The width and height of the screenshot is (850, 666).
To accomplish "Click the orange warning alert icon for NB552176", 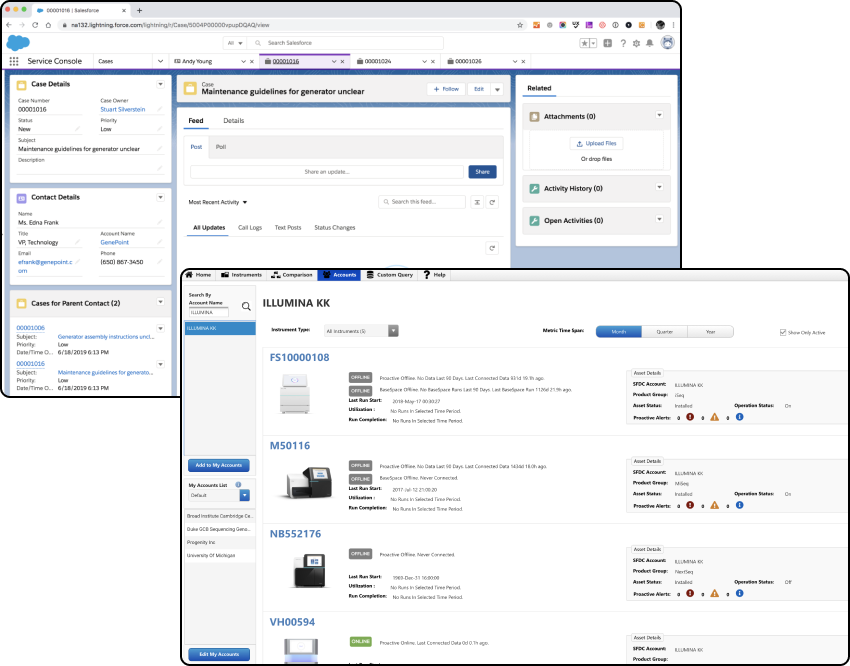I will pyautogui.click(x=714, y=593).
